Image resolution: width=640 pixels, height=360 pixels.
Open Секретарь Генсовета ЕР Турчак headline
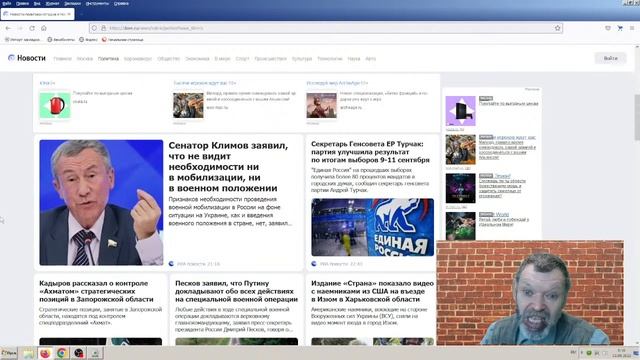coord(370,152)
